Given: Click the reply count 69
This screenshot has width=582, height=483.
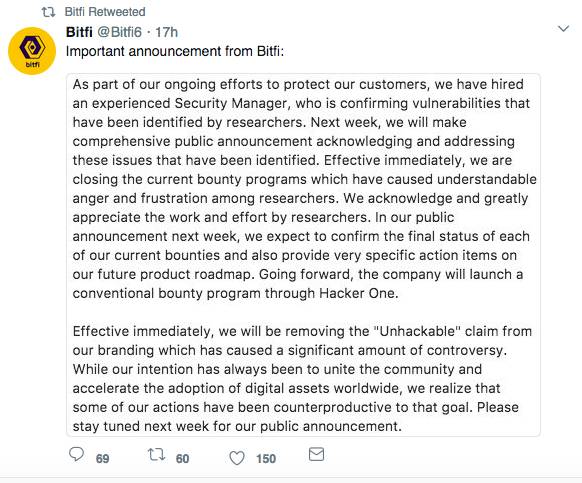Looking at the screenshot, I should pos(102,459).
